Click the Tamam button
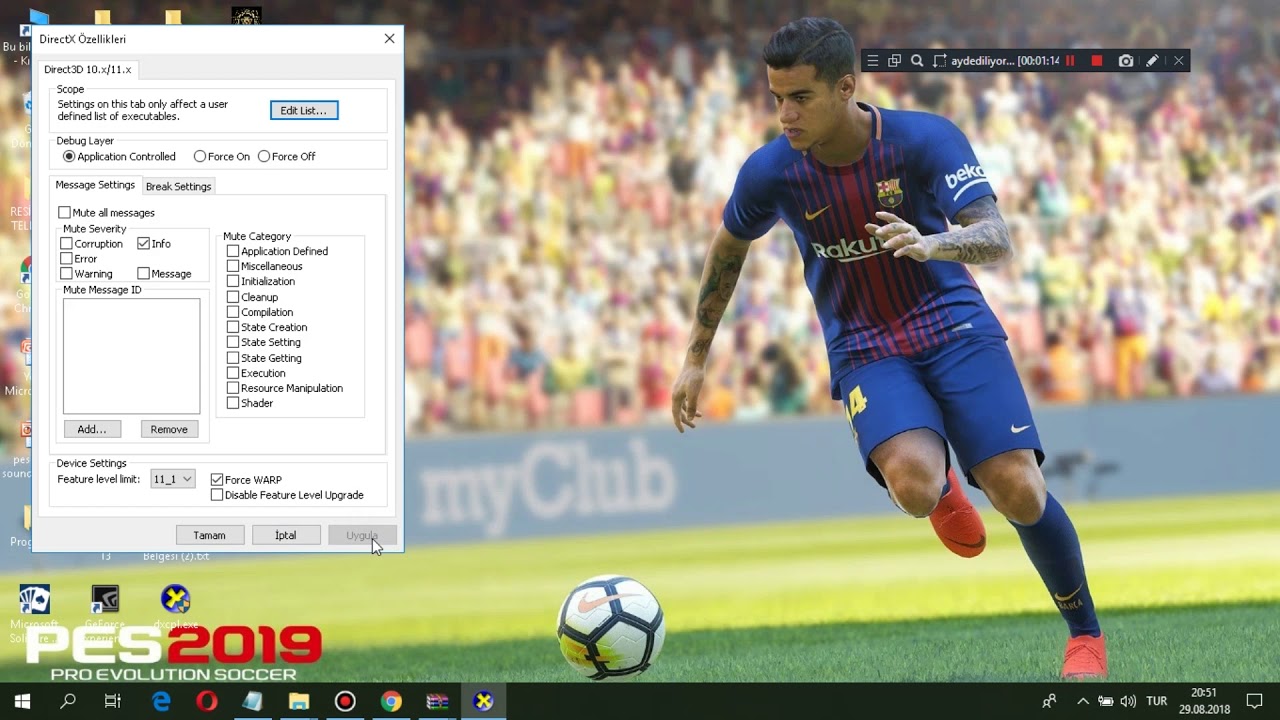This screenshot has height=720, width=1280. [x=209, y=535]
